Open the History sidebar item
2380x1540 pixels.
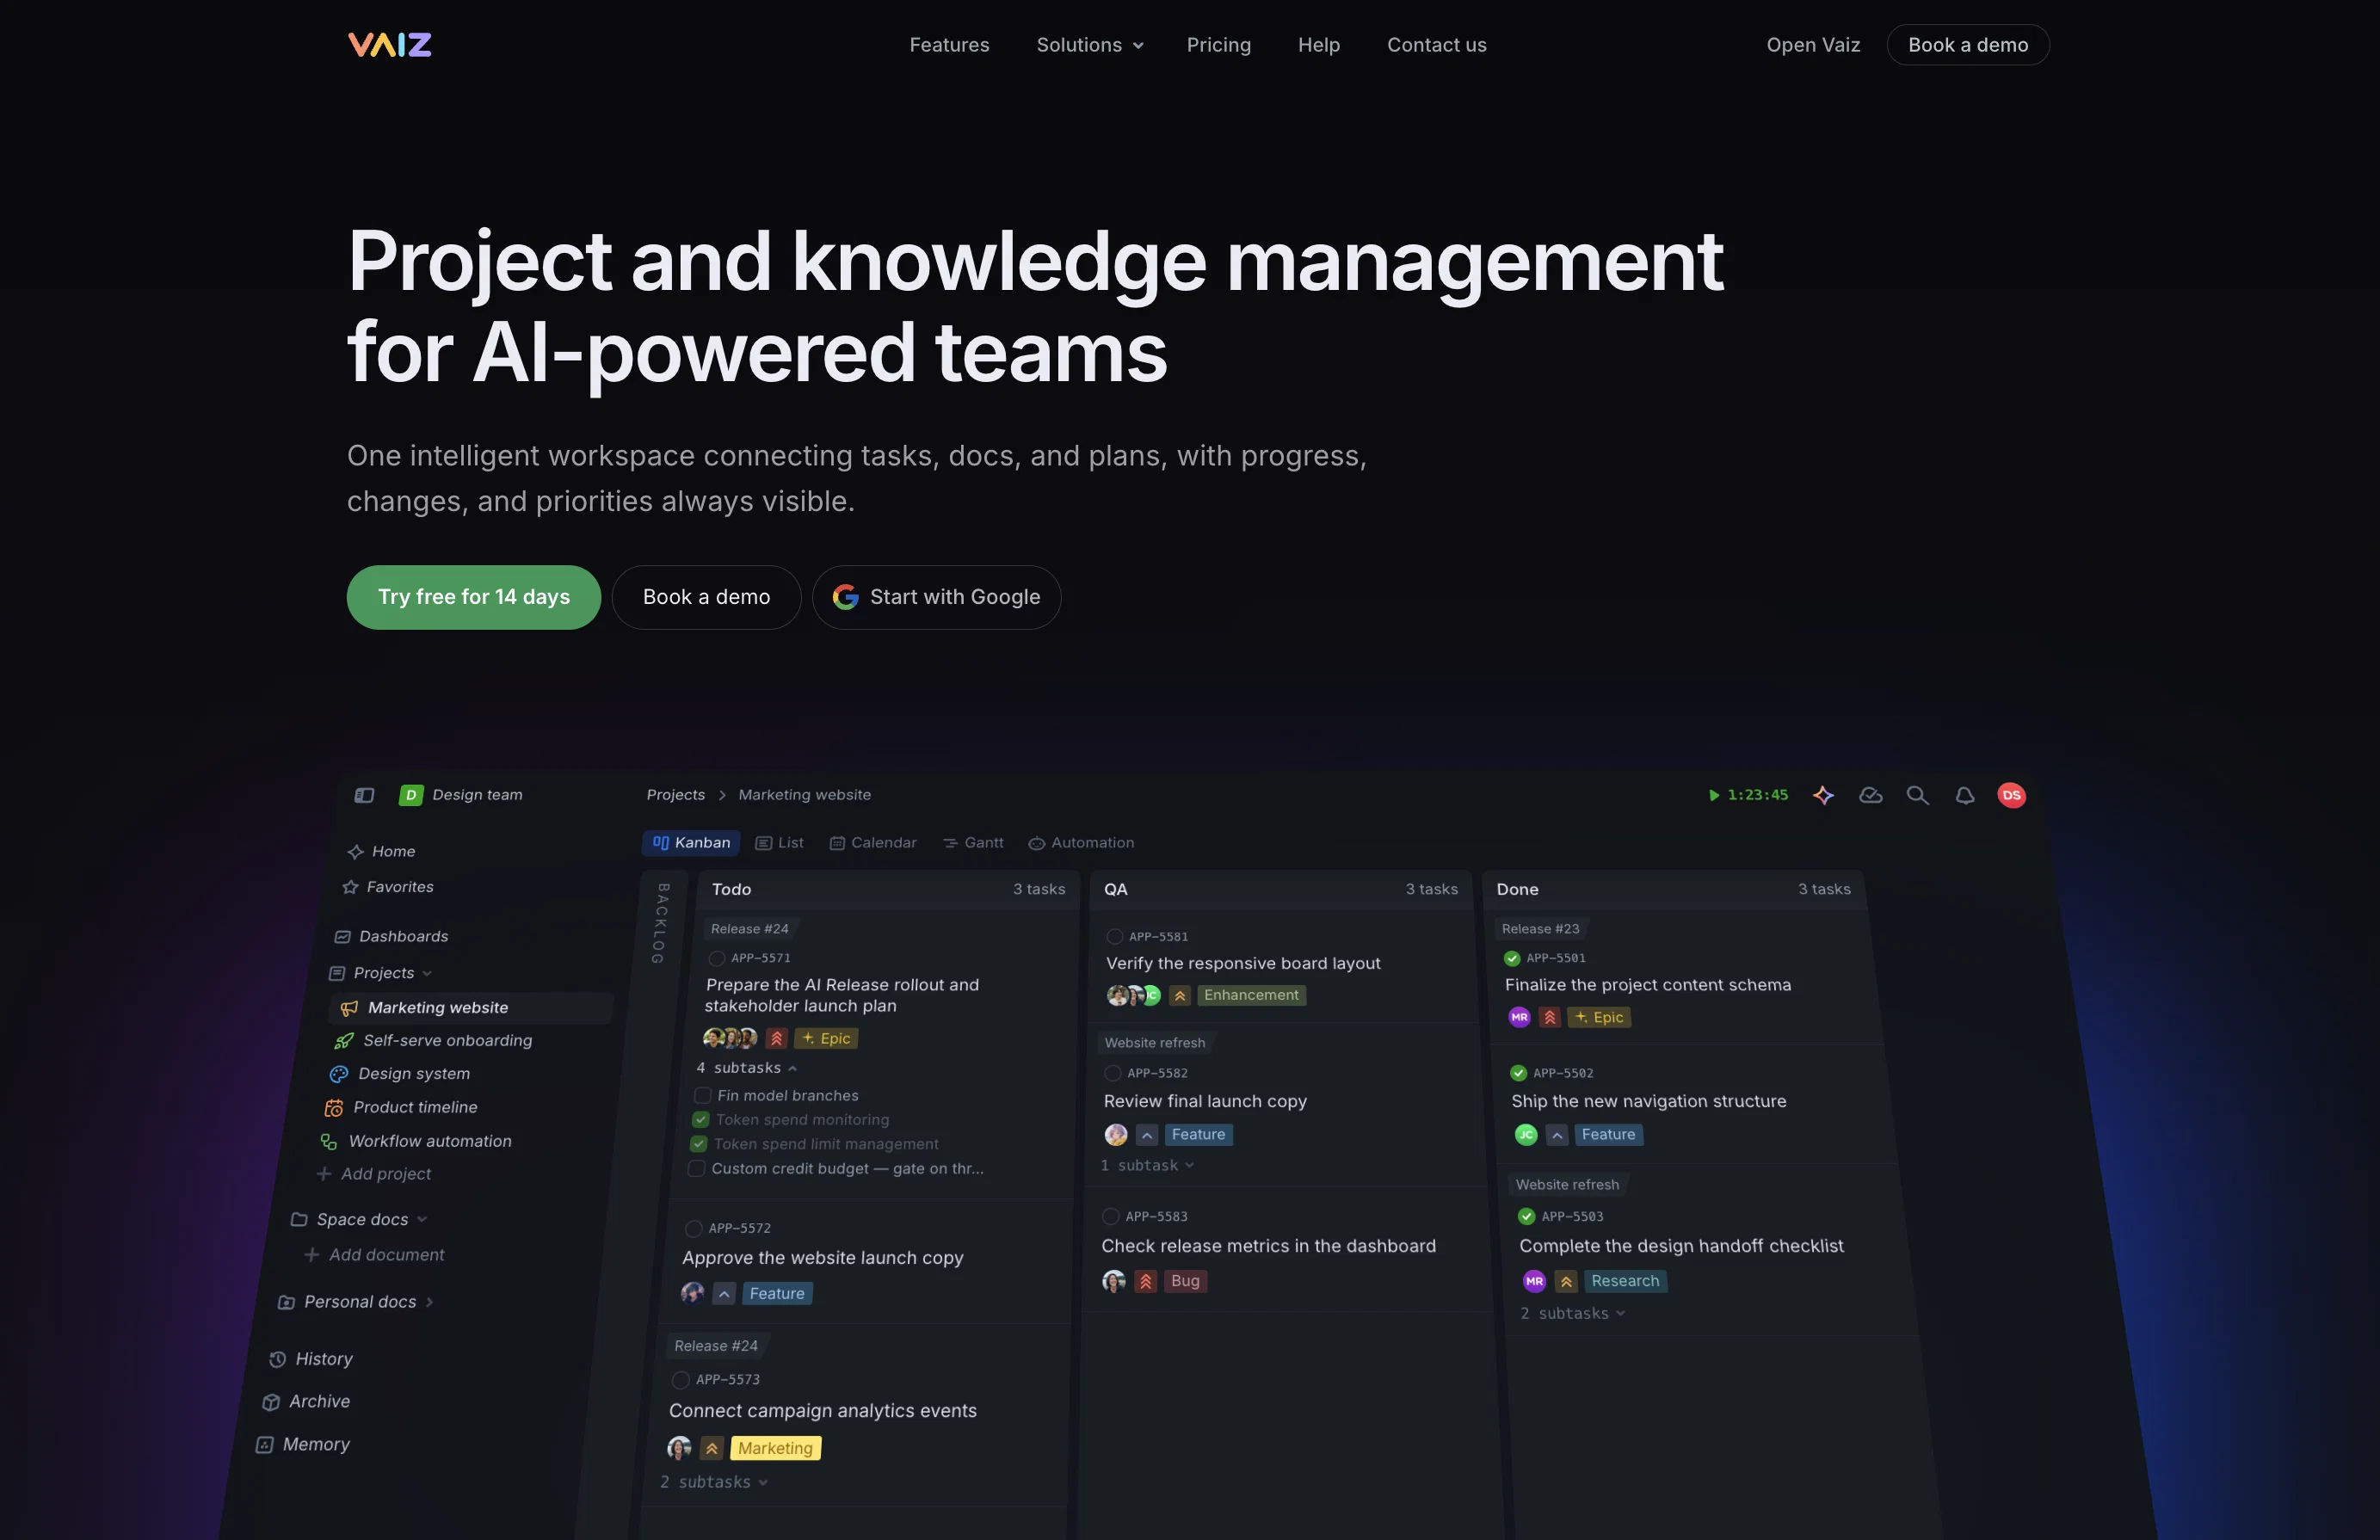(311, 1359)
